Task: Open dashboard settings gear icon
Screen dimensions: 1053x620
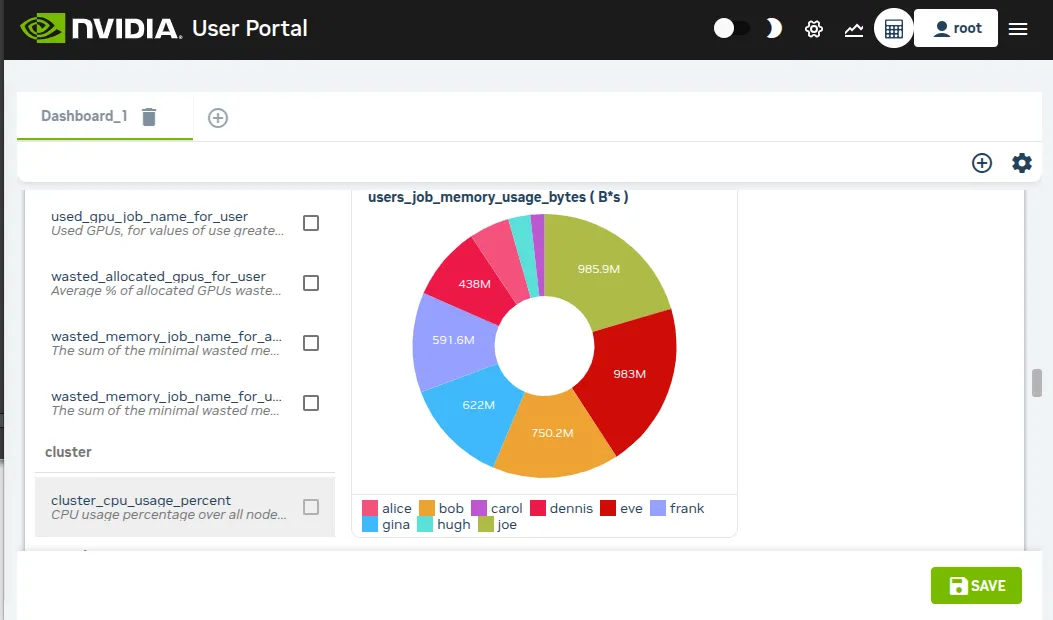Action: 1021,163
